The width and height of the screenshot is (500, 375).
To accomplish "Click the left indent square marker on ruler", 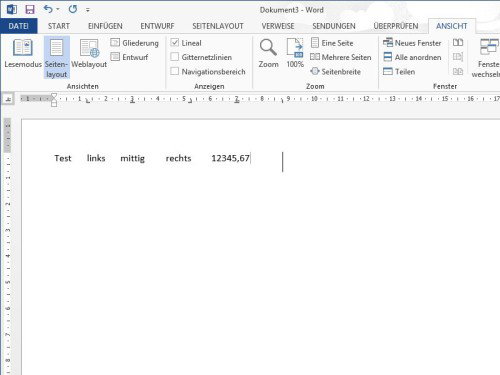I will pyautogui.click(x=54, y=104).
